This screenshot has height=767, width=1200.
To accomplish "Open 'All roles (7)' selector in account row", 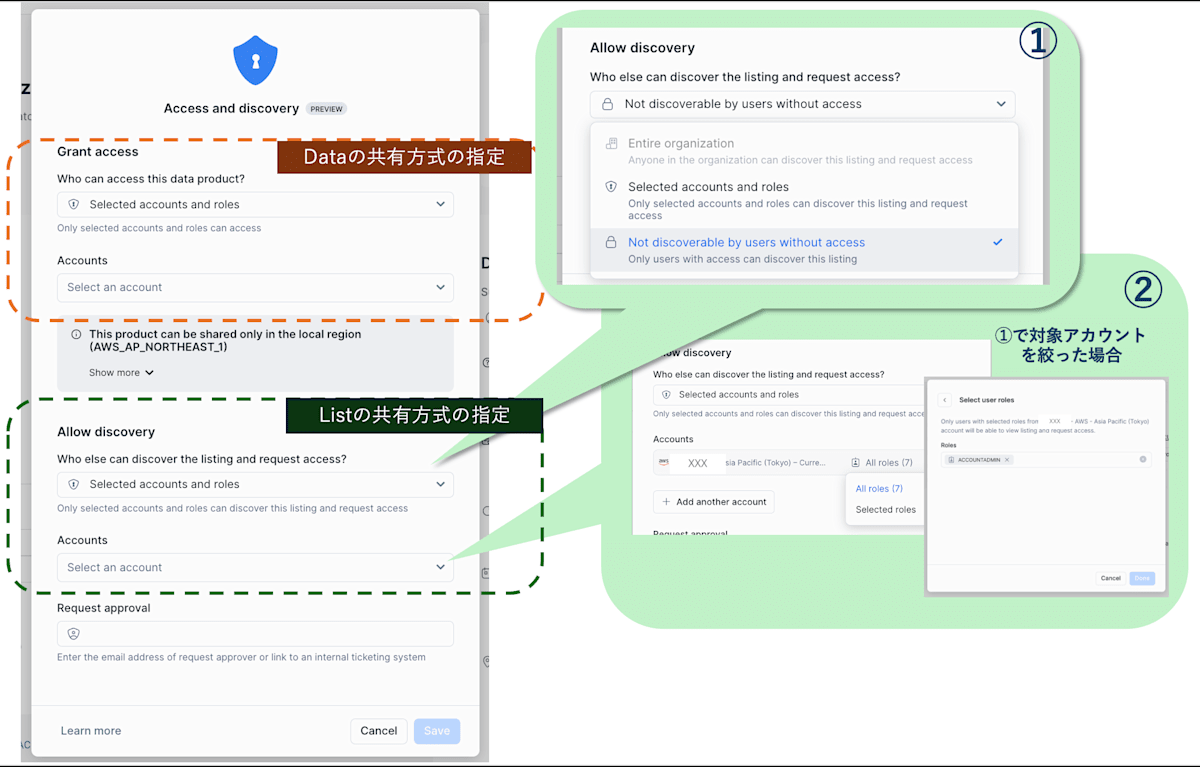I will [x=882, y=463].
